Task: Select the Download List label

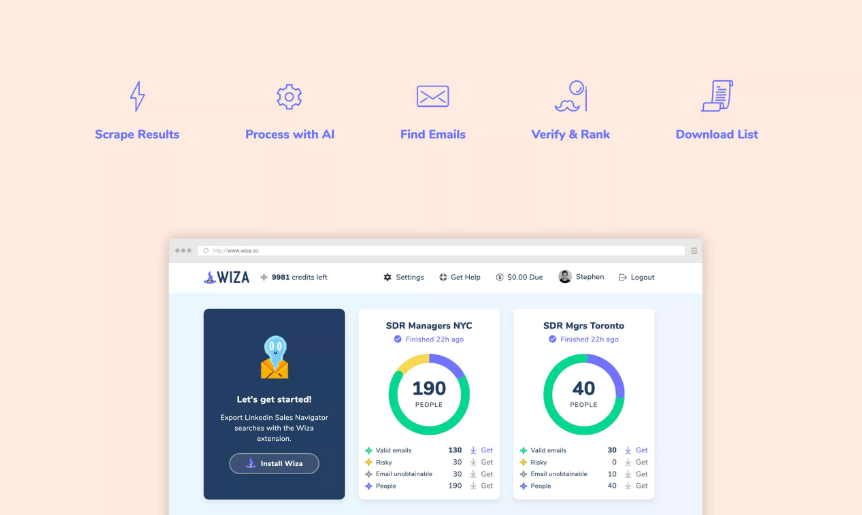Action: point(717,135)
